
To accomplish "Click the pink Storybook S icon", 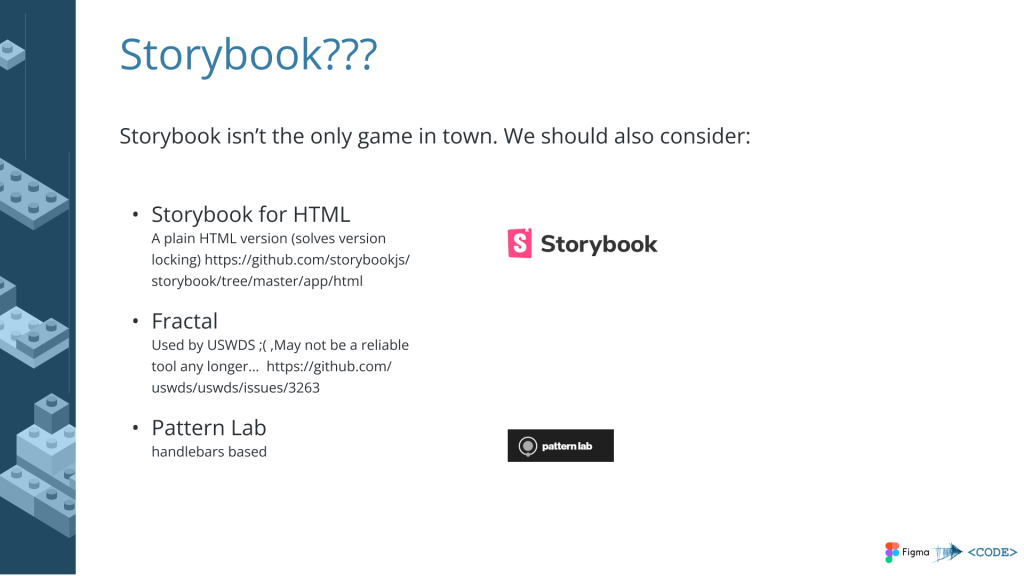I will [x=520, y=244].
